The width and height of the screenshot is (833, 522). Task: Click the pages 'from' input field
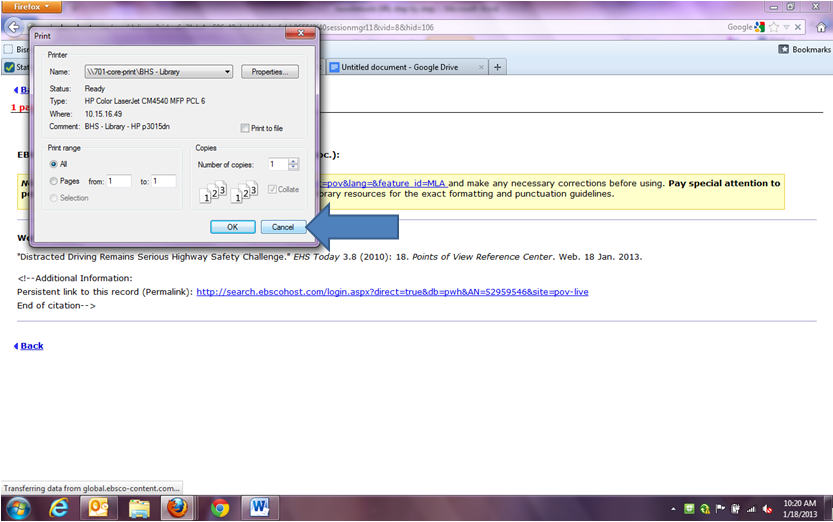pyautogui.click(x=118, y=181)
